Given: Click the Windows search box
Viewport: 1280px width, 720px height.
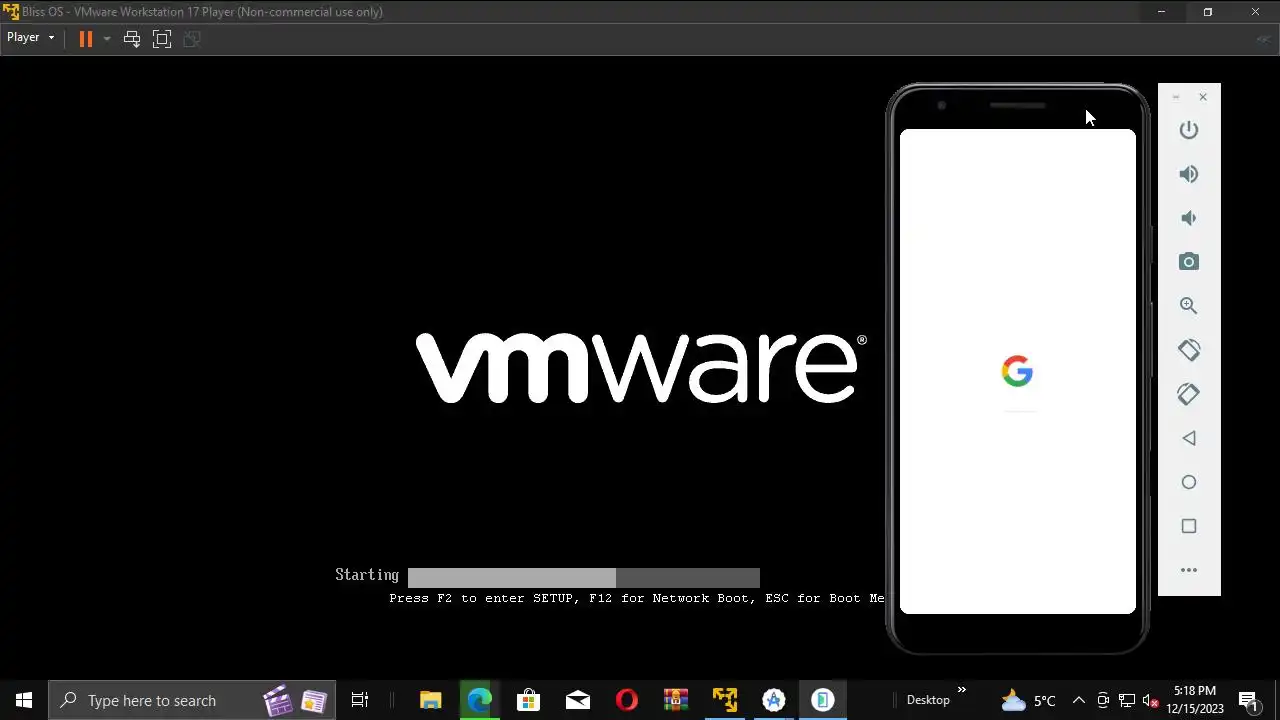Looking at the screenshot, I should click(x=190, y=700).
